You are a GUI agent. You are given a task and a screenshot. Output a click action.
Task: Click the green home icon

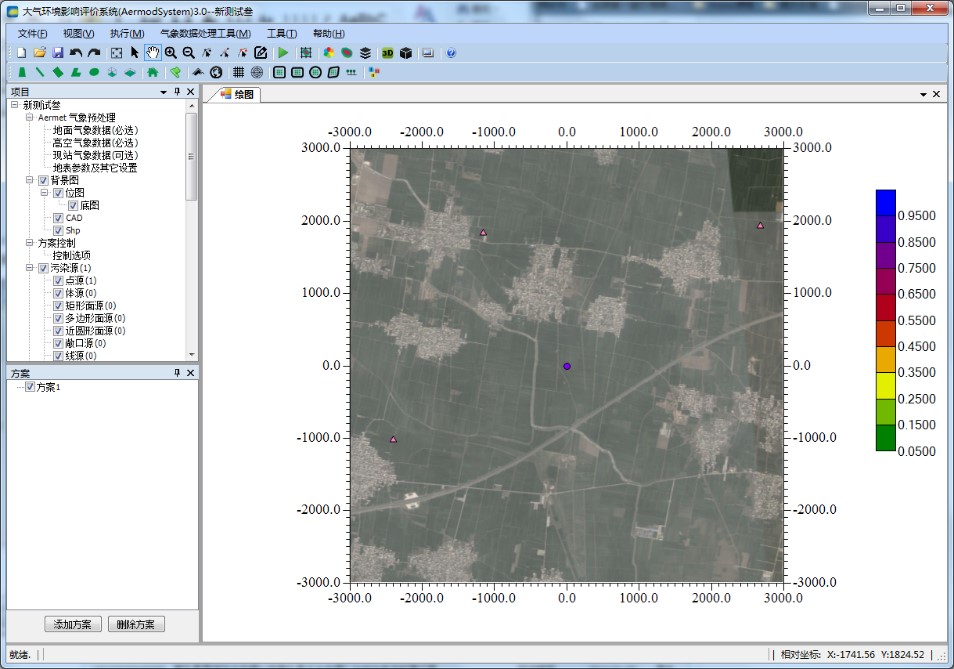(x=152, y=72)
